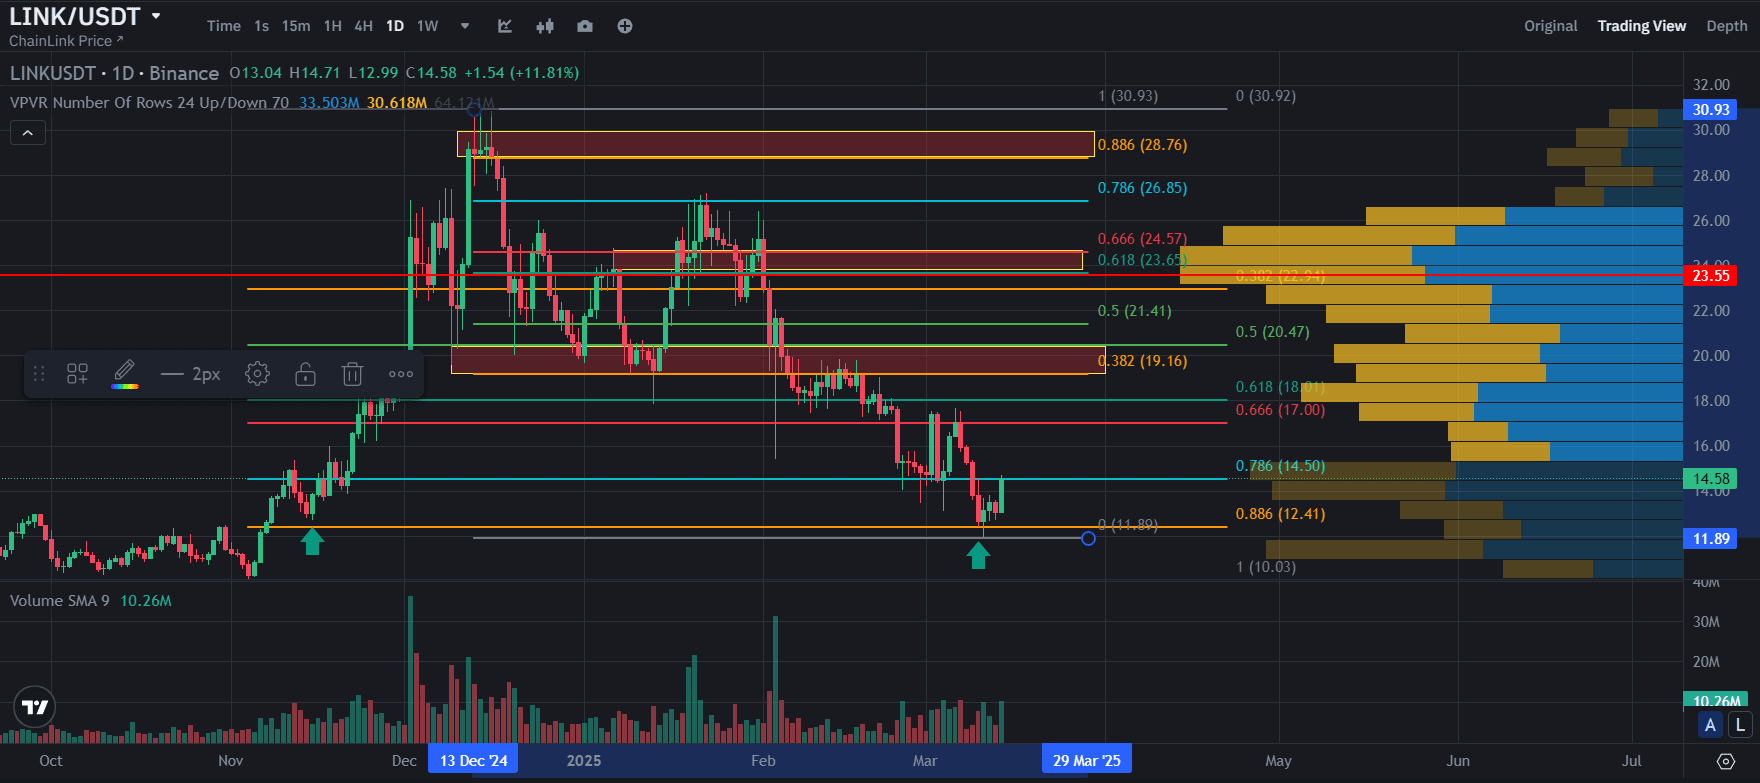The image size is (1760, 783).
Task: Take a chart snapshot with camera icon
Action: [585, 26]
